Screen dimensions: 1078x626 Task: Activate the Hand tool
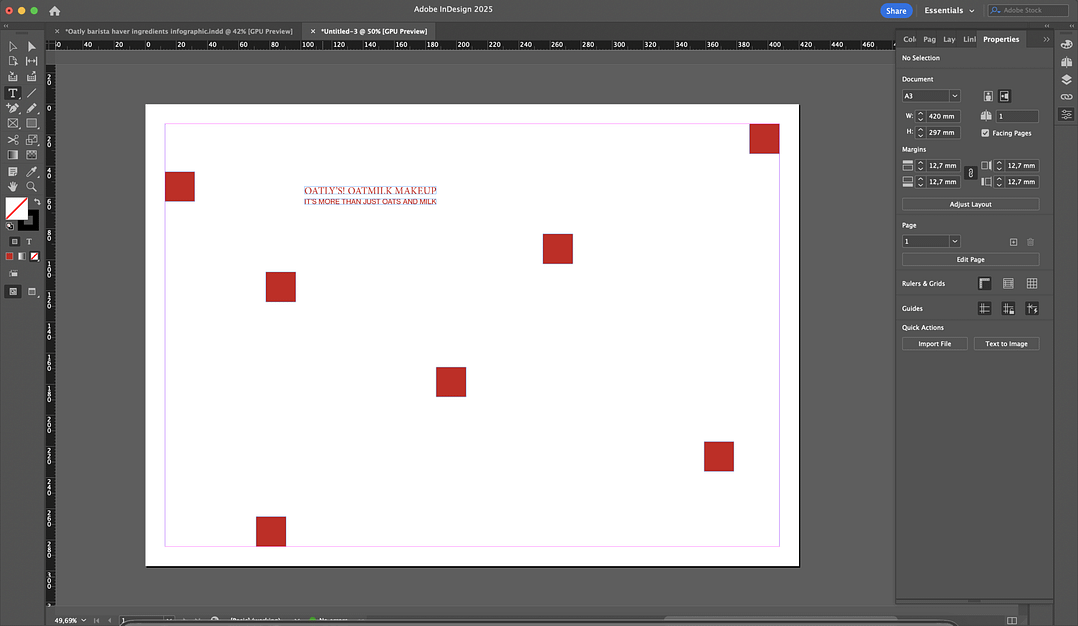13,186
